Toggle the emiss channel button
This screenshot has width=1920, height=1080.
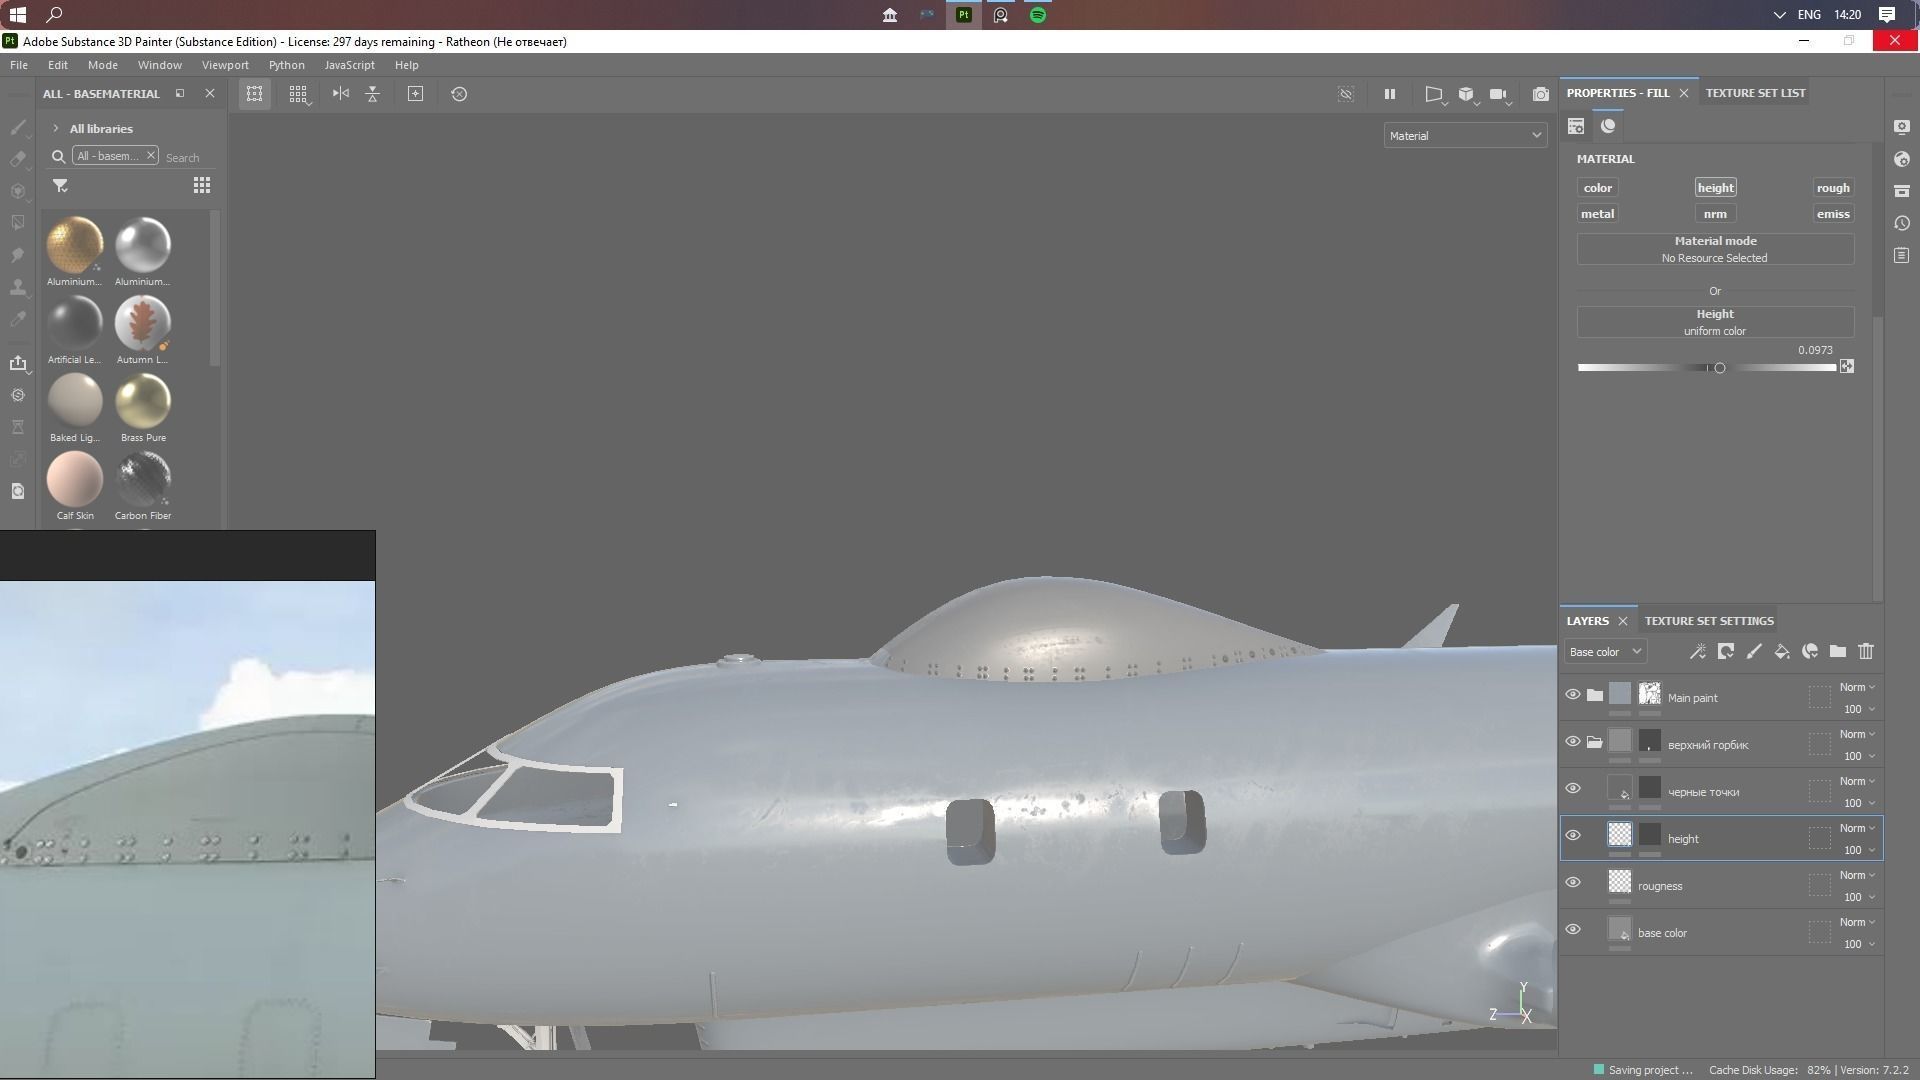(x=1833, y=214)
